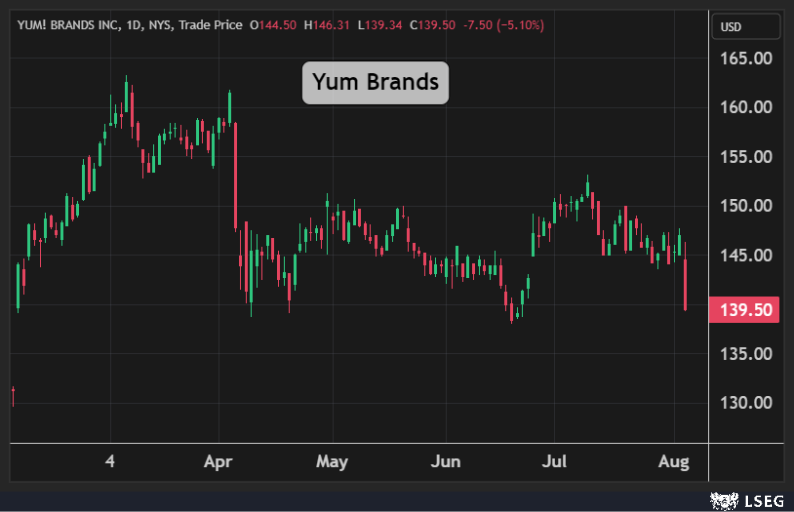Select the May marker on time axis
794x512 pixels.
click(x=331, y=462)
